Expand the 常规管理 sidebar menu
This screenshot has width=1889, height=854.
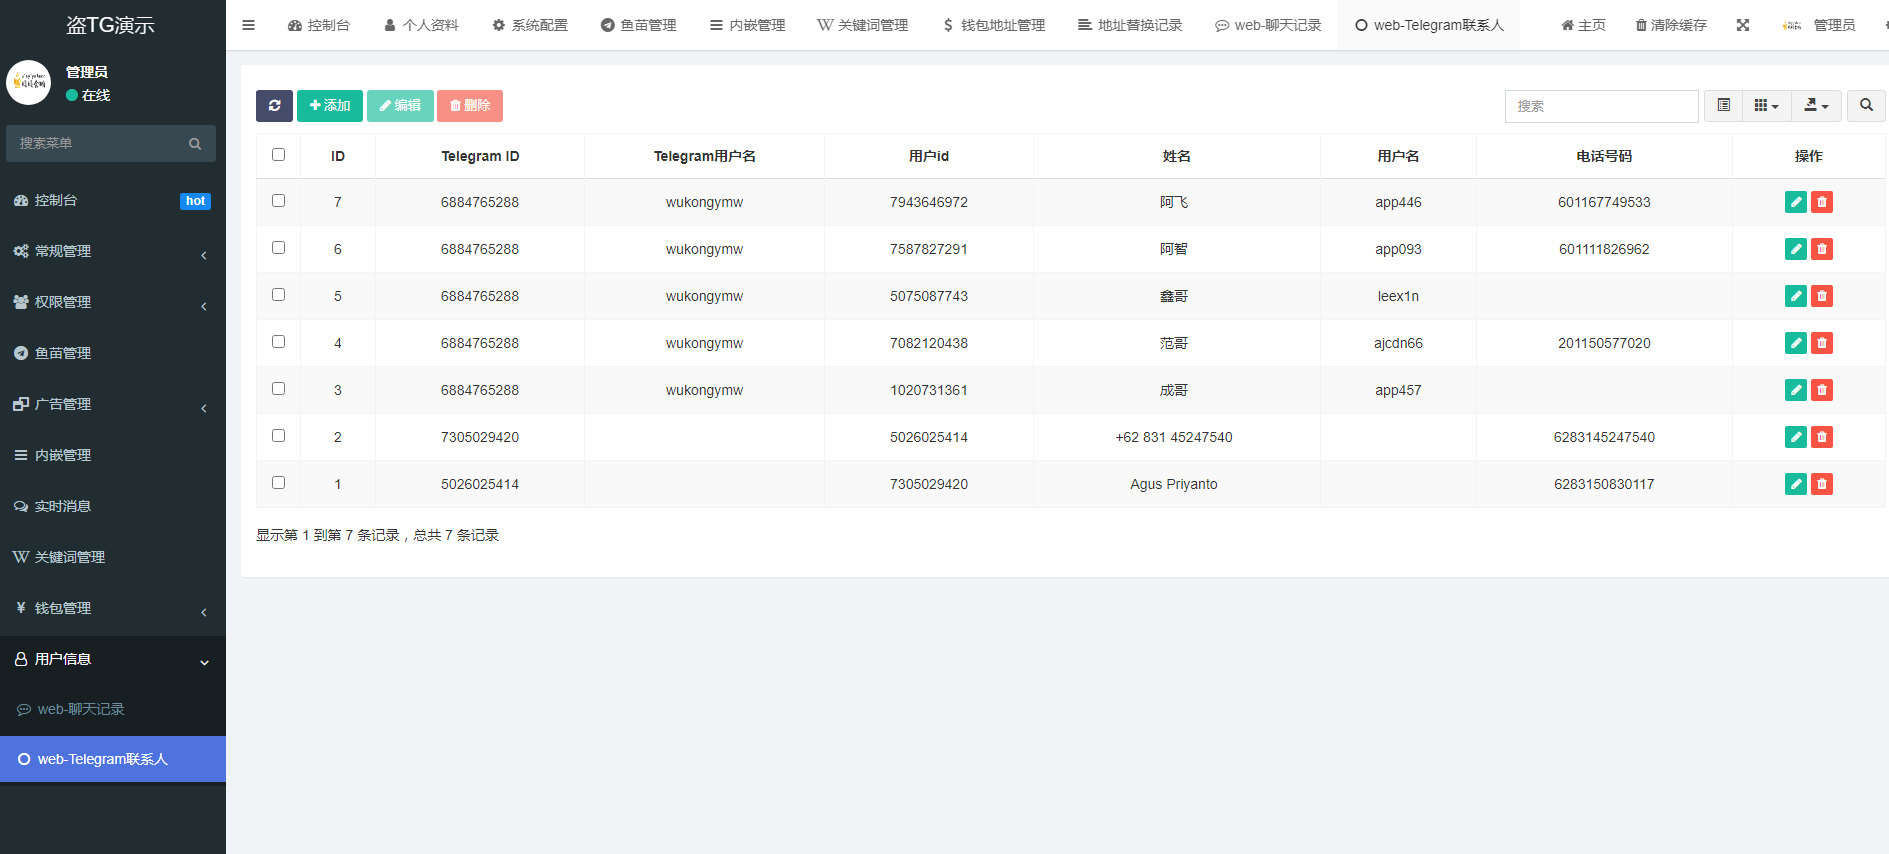(112, 251)
